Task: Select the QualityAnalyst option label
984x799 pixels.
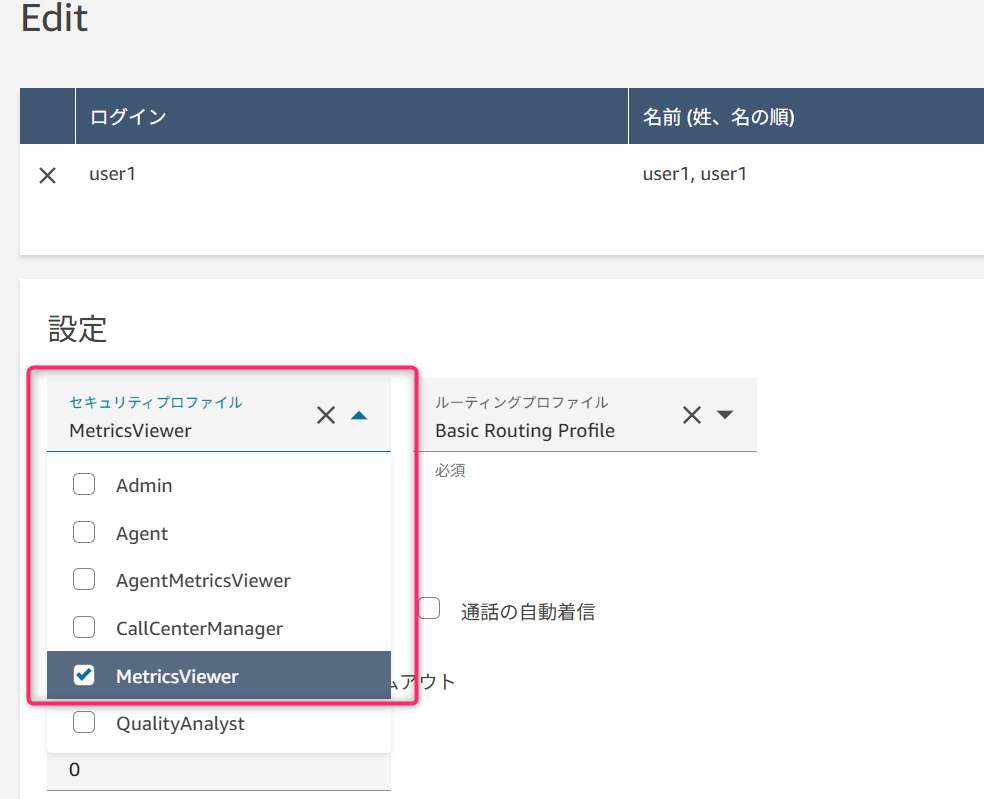Action: pos(180,724)
